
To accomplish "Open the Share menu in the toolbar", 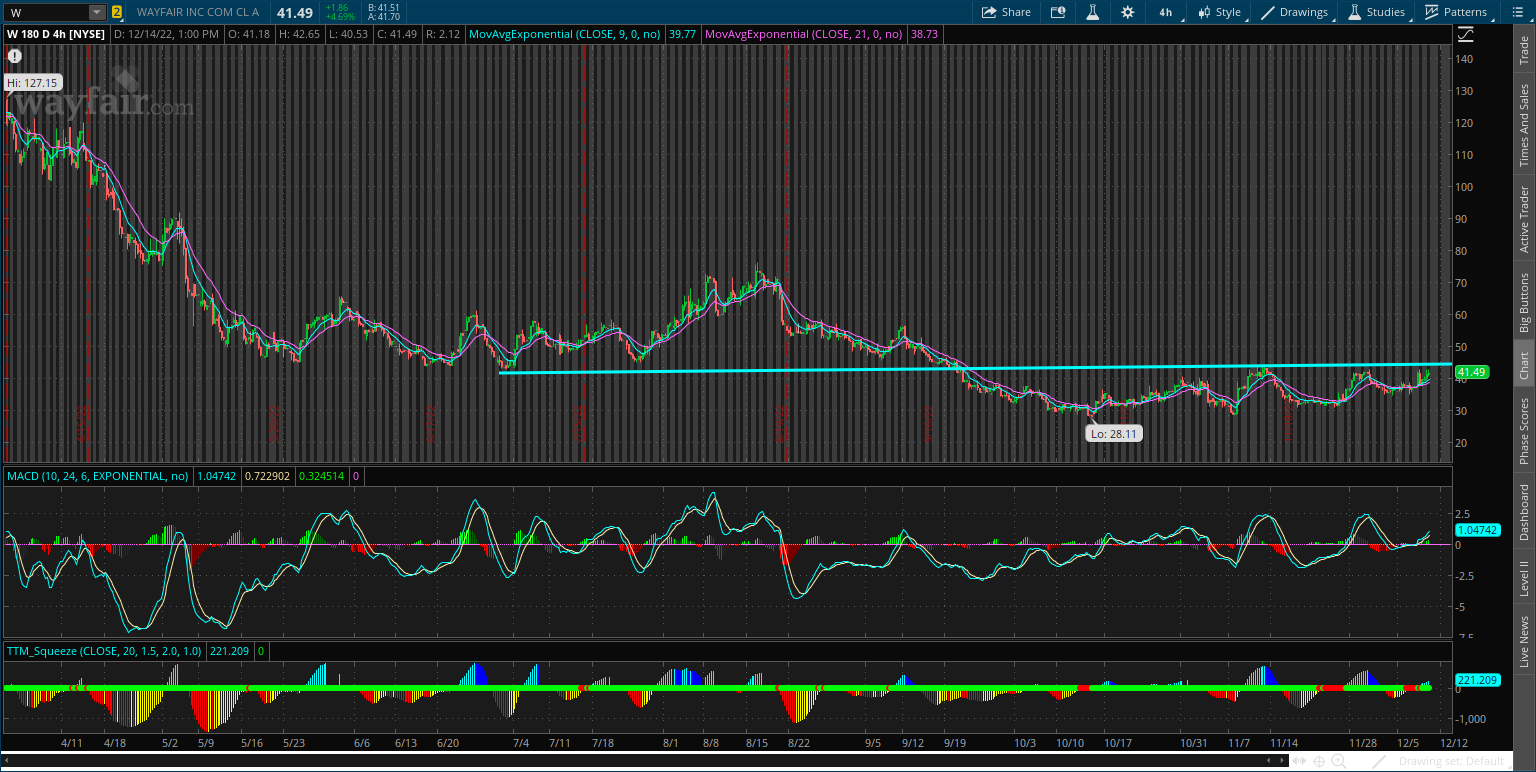I will click(x=1006, y=12).
